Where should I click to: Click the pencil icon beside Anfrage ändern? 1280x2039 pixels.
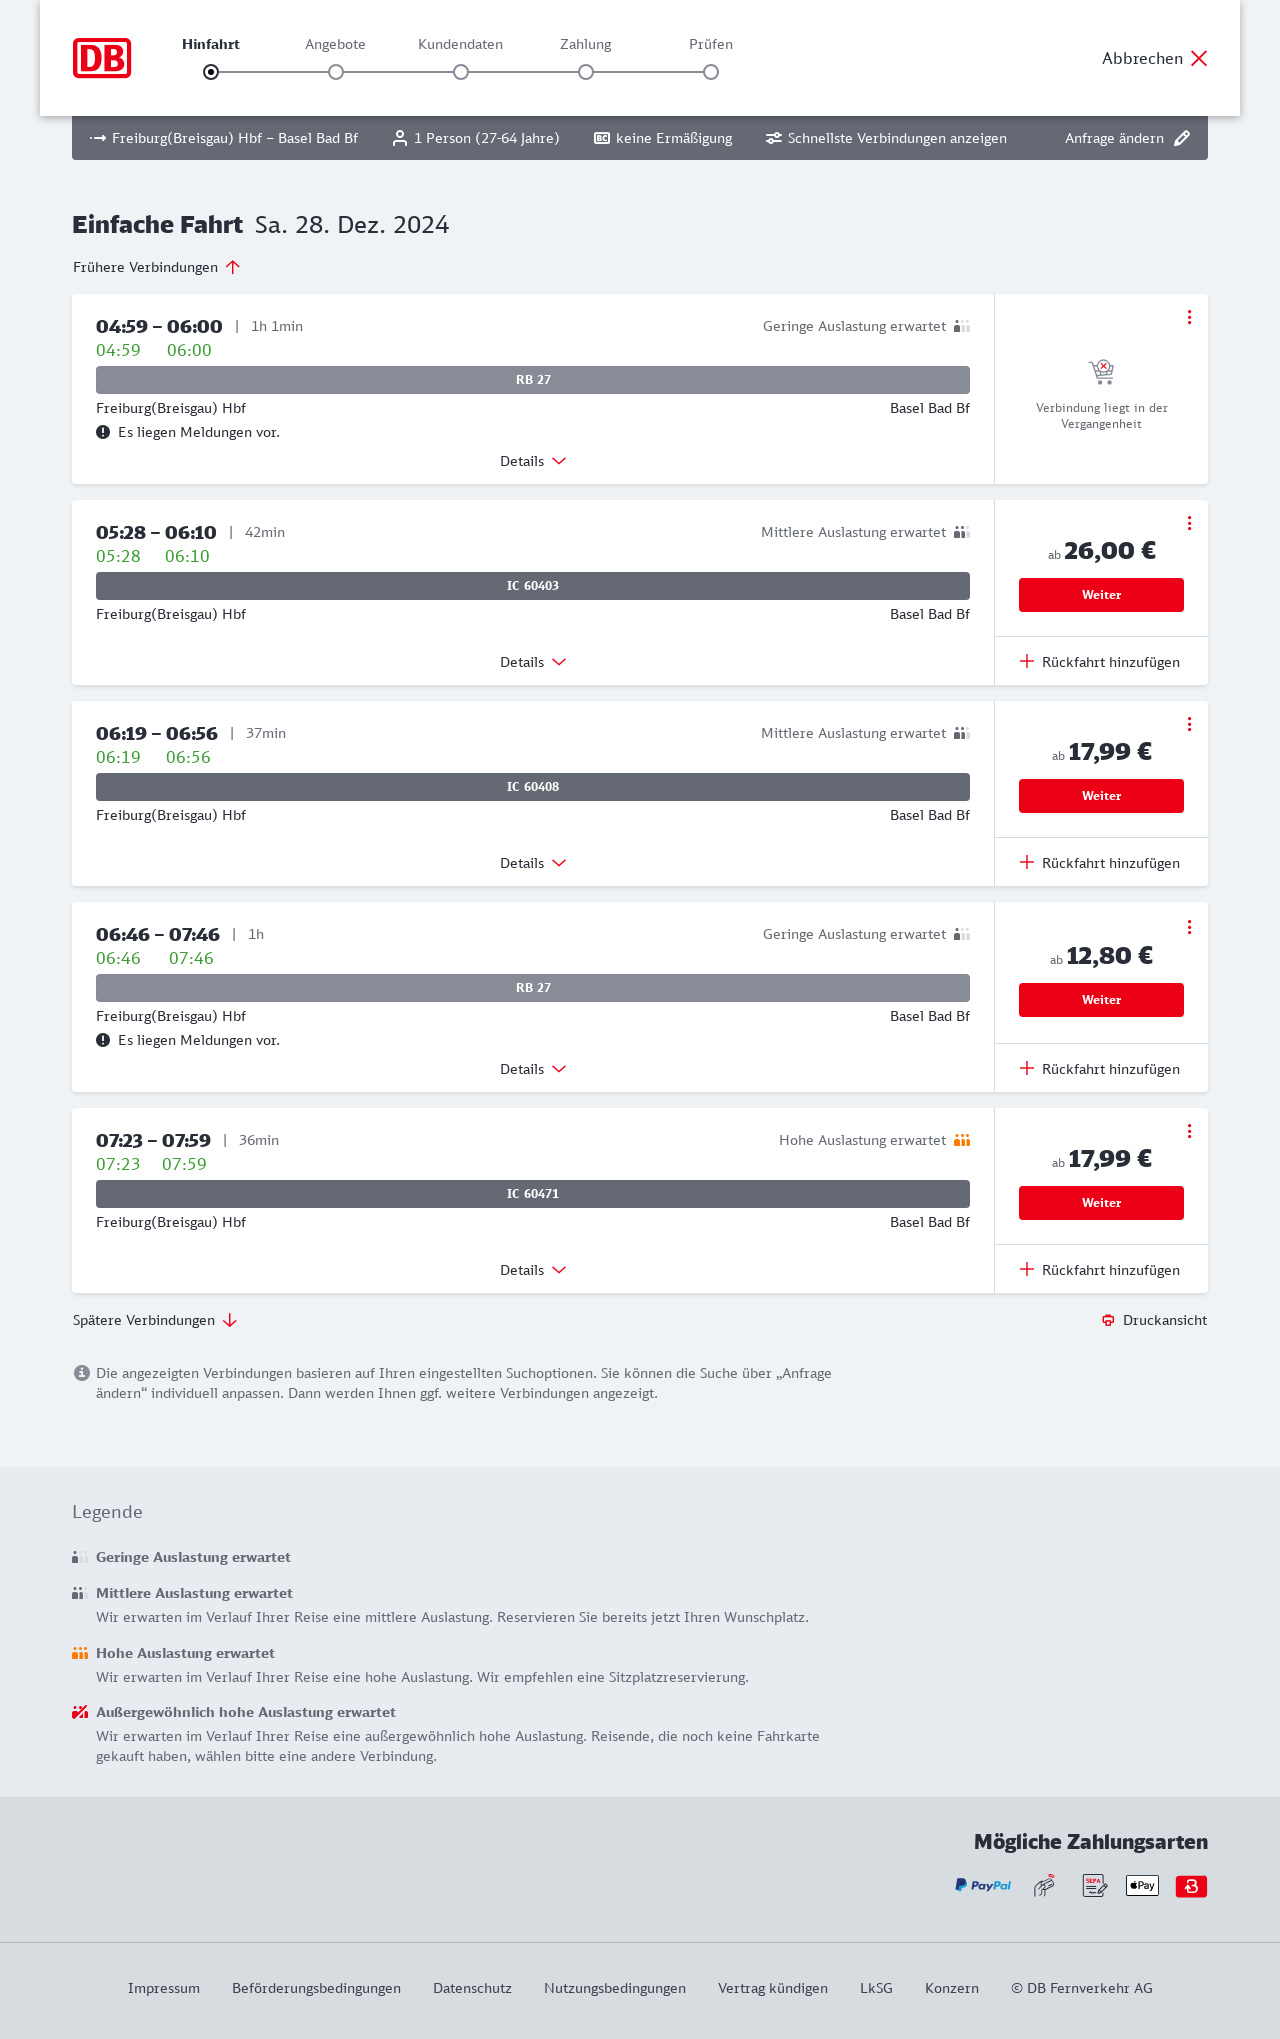point(1182,138)
